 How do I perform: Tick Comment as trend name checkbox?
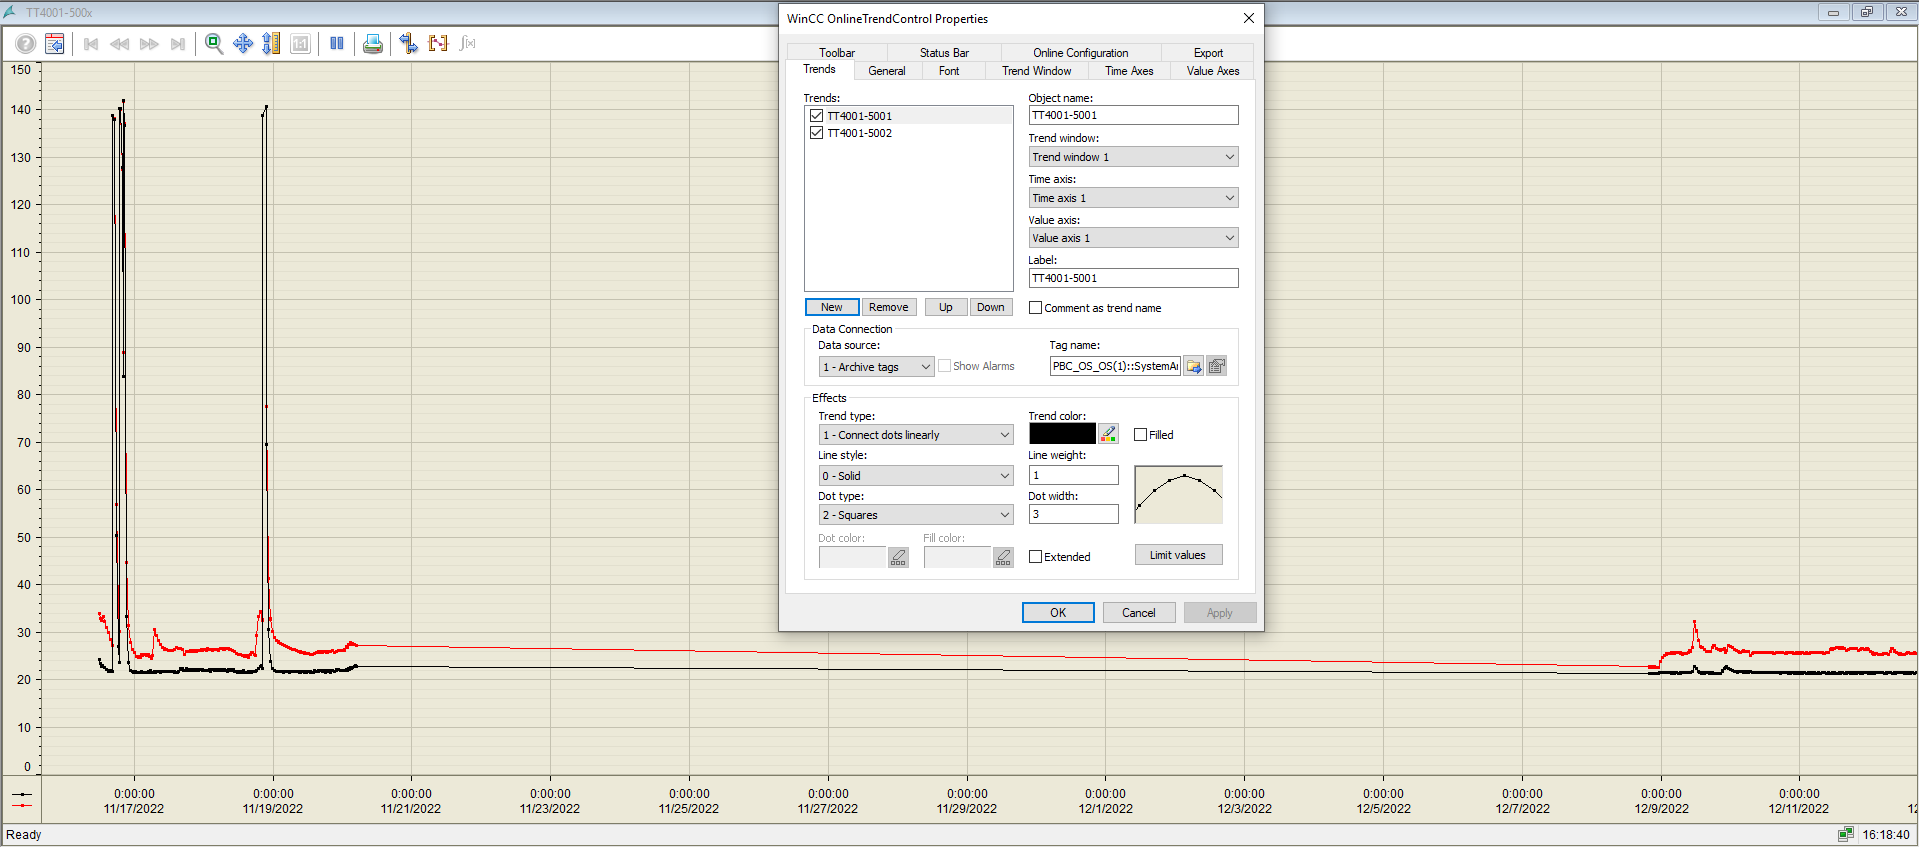click(x=1035, y=308)
